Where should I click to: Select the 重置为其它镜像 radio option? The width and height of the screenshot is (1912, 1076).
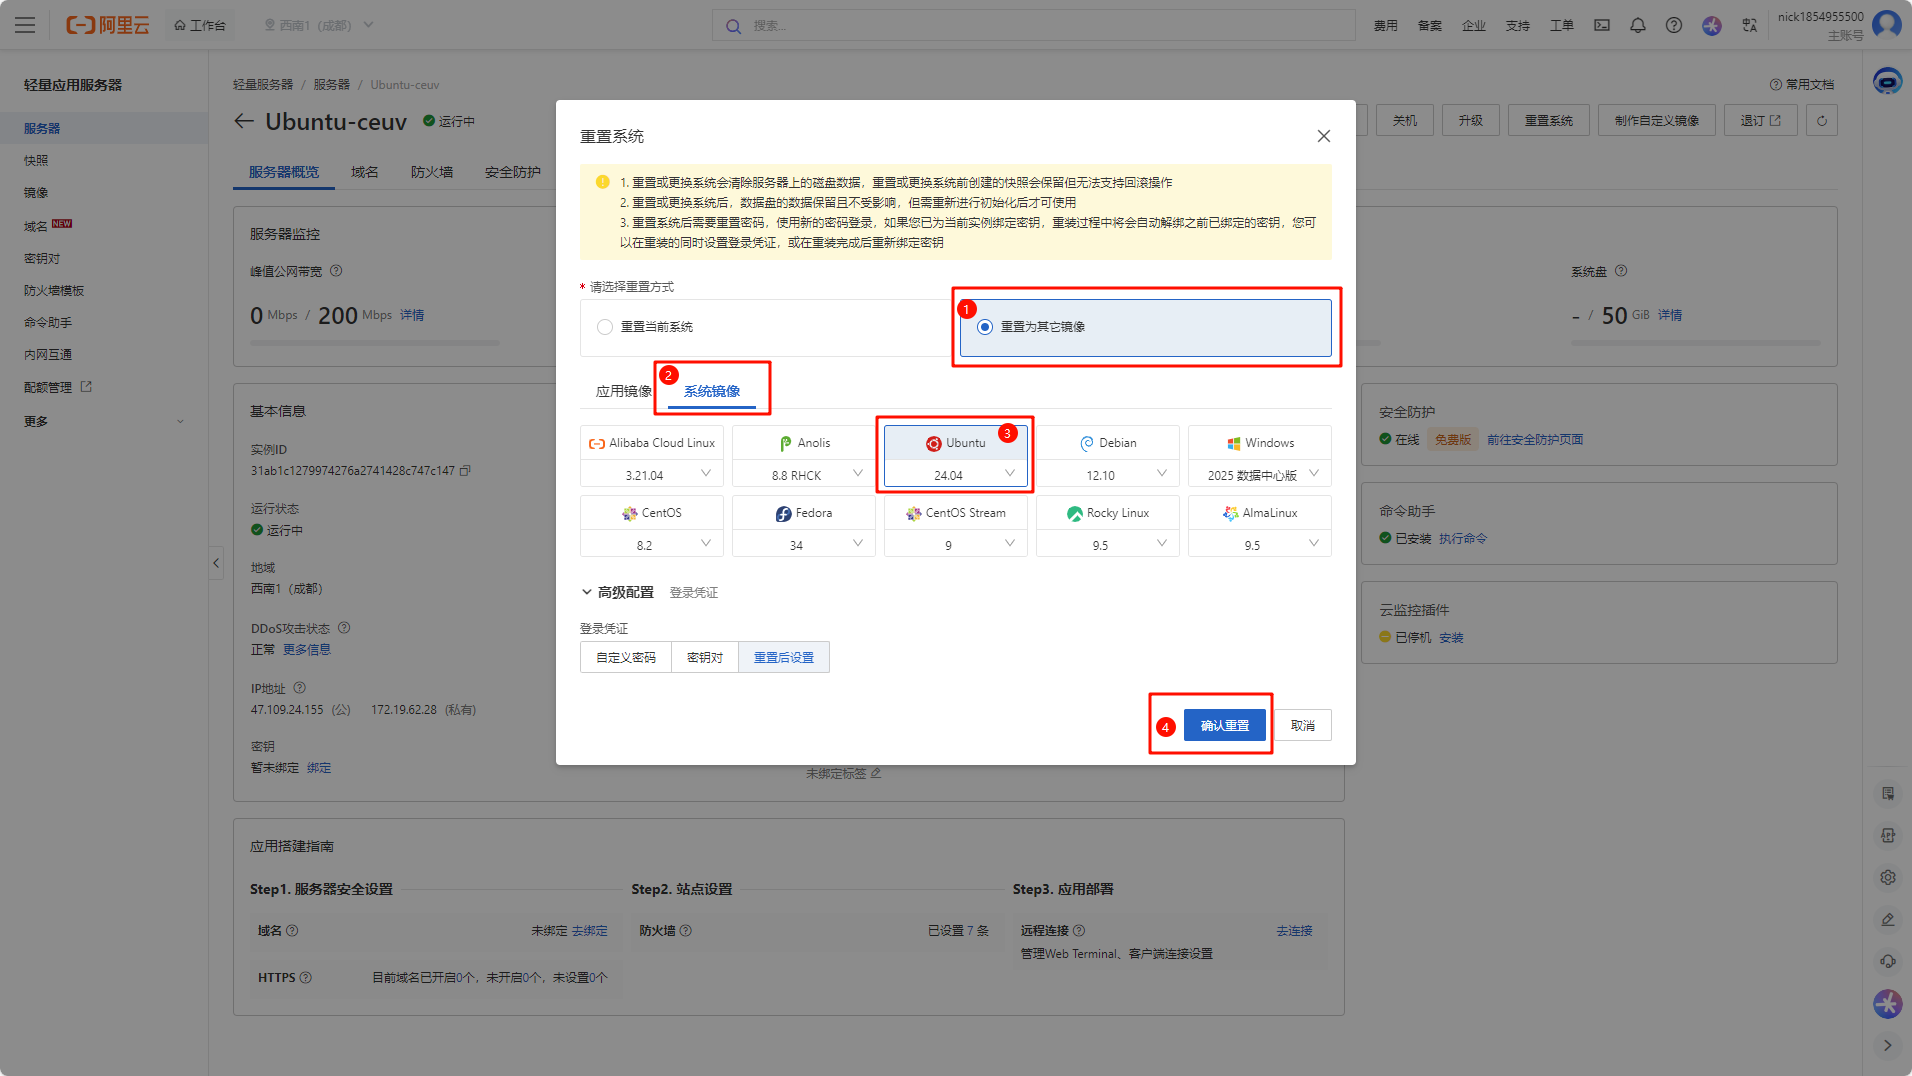point(985,327)
